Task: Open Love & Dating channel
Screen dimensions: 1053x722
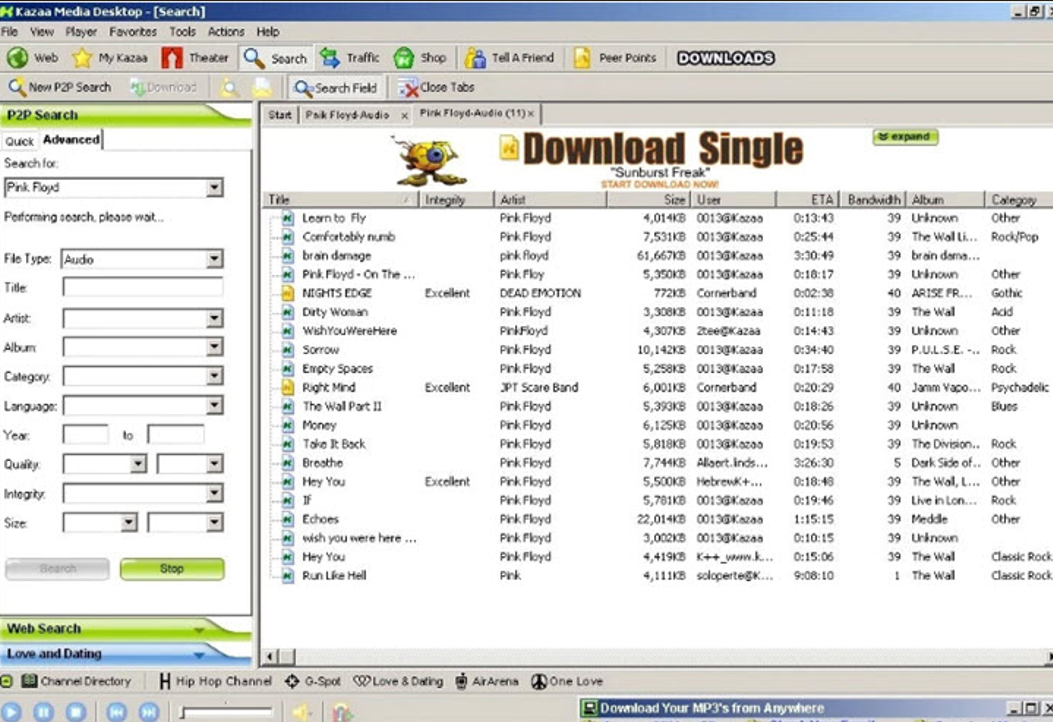Action: point(398,681)
